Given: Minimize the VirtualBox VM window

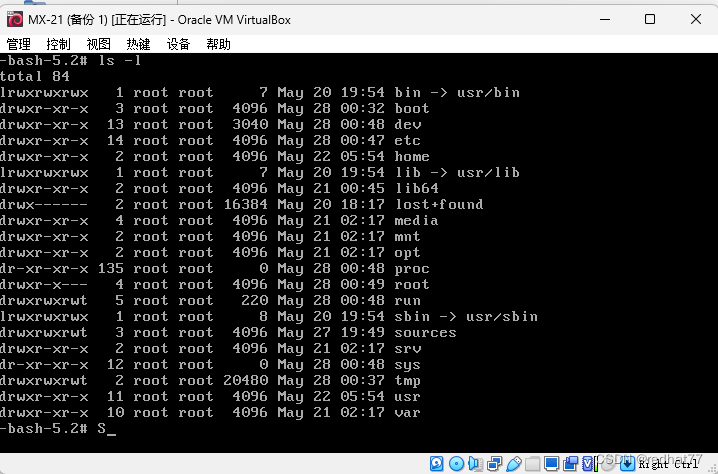Looking at the screenshot, I should 605,19.
